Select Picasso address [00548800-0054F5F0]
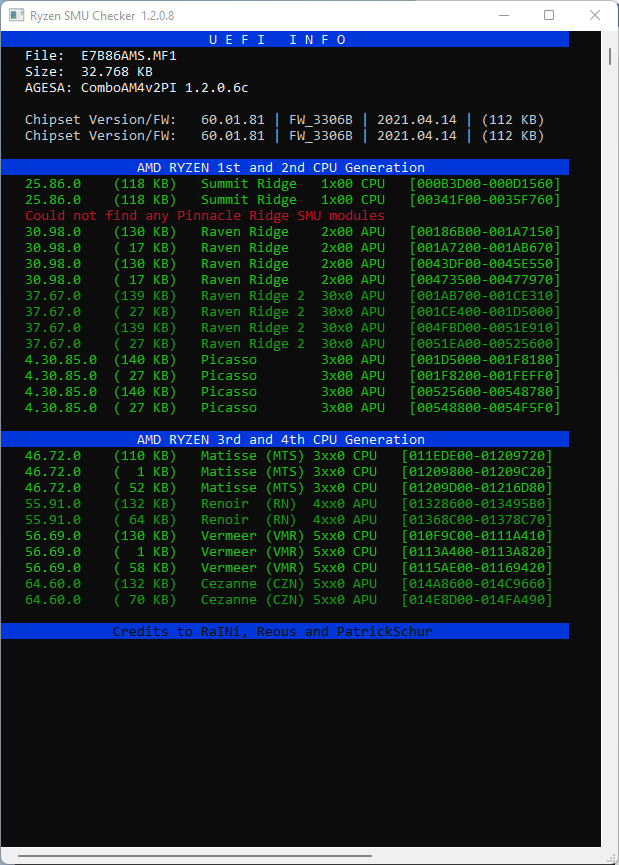619x865 pixels. 484,408
